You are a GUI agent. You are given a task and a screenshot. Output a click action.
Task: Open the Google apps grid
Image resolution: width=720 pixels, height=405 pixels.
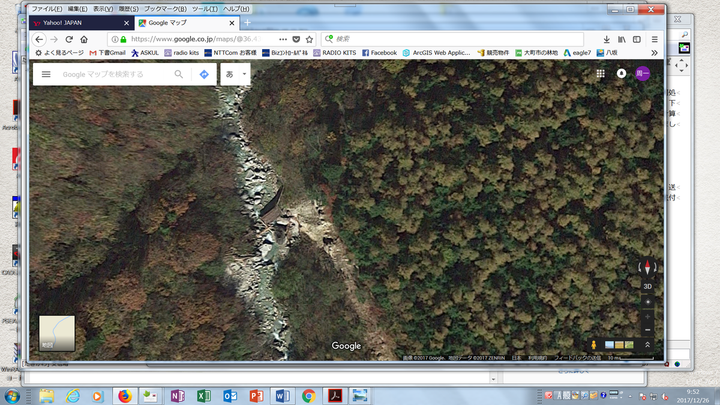click(600, 74)
